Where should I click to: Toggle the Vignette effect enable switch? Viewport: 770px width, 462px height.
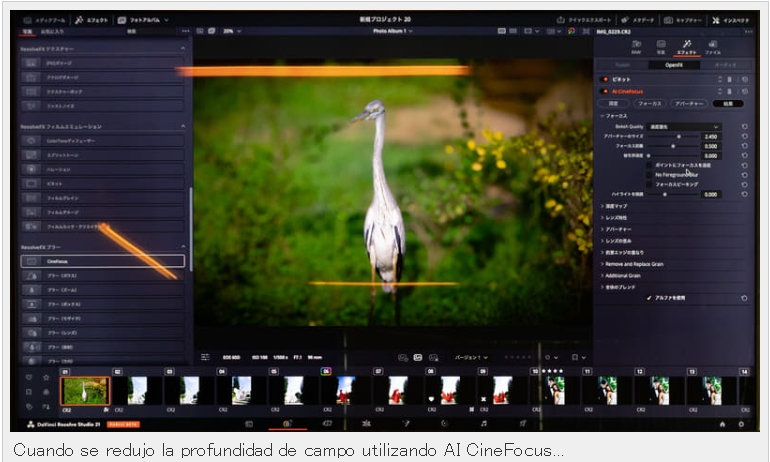point(605,79)
